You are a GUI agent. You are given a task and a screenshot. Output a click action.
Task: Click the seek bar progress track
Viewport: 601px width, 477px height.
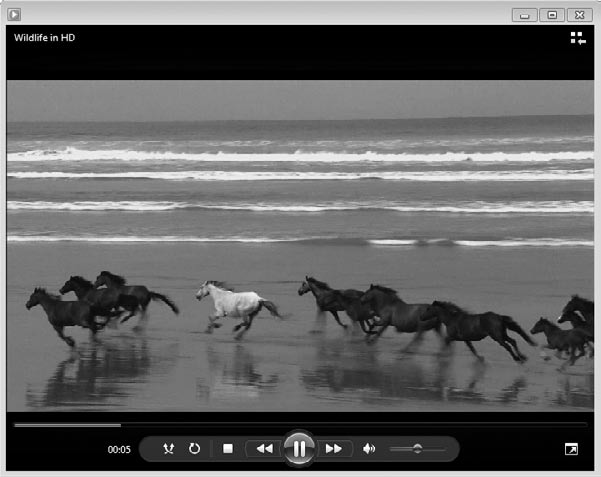pyautogui.click(x=300, y=425)
